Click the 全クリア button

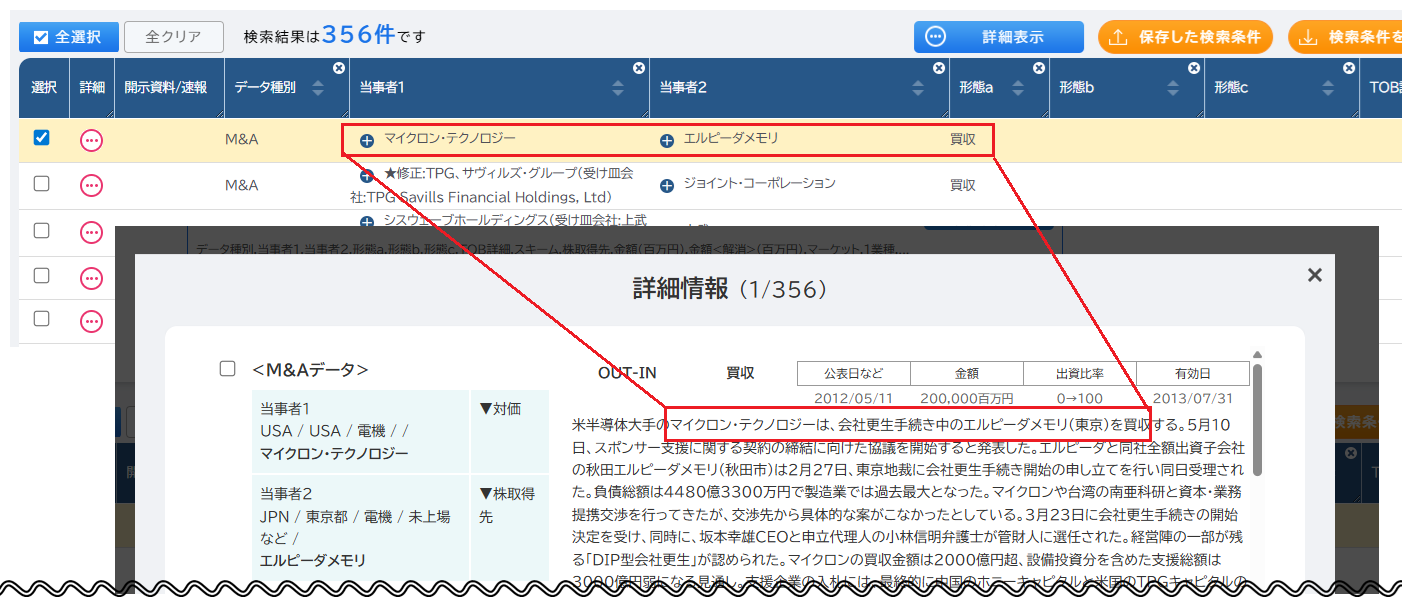click(174, 37)
